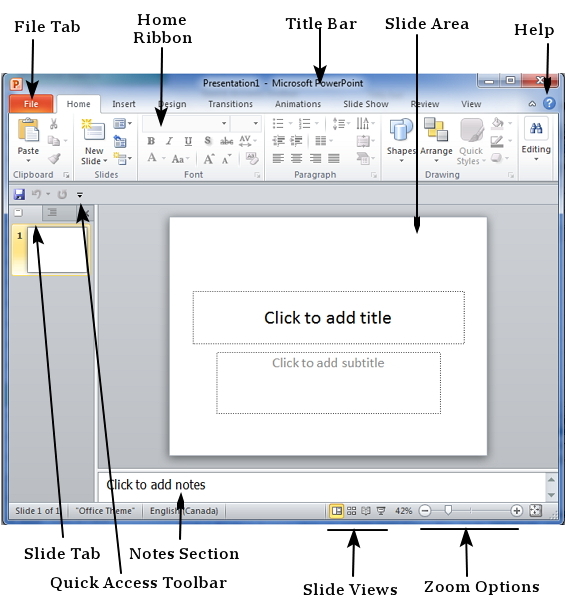This screenshot has height=605, width=565.
Task: Switch to Normal view in status bar
Action: point(337,511)
